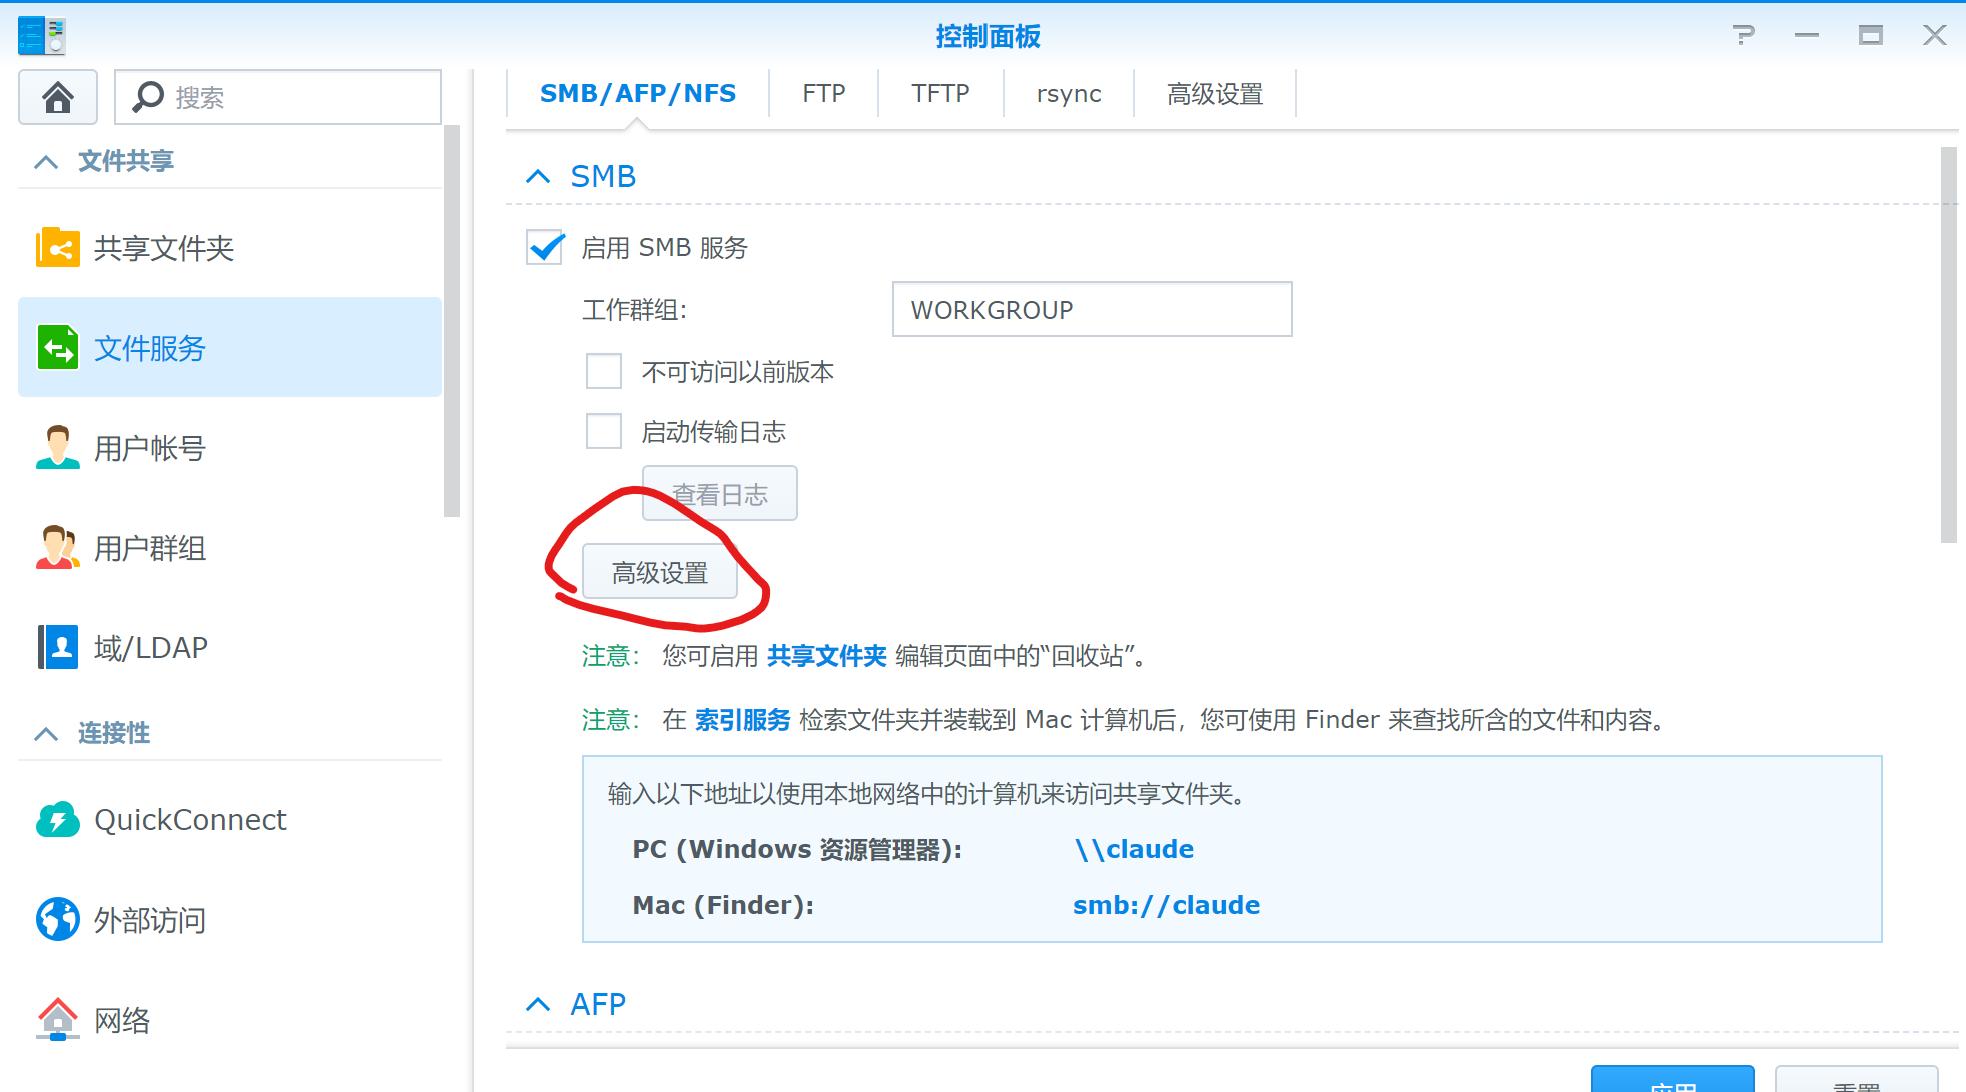Open QuickConnect settings
The image size is (1966, 1092).
189,819
